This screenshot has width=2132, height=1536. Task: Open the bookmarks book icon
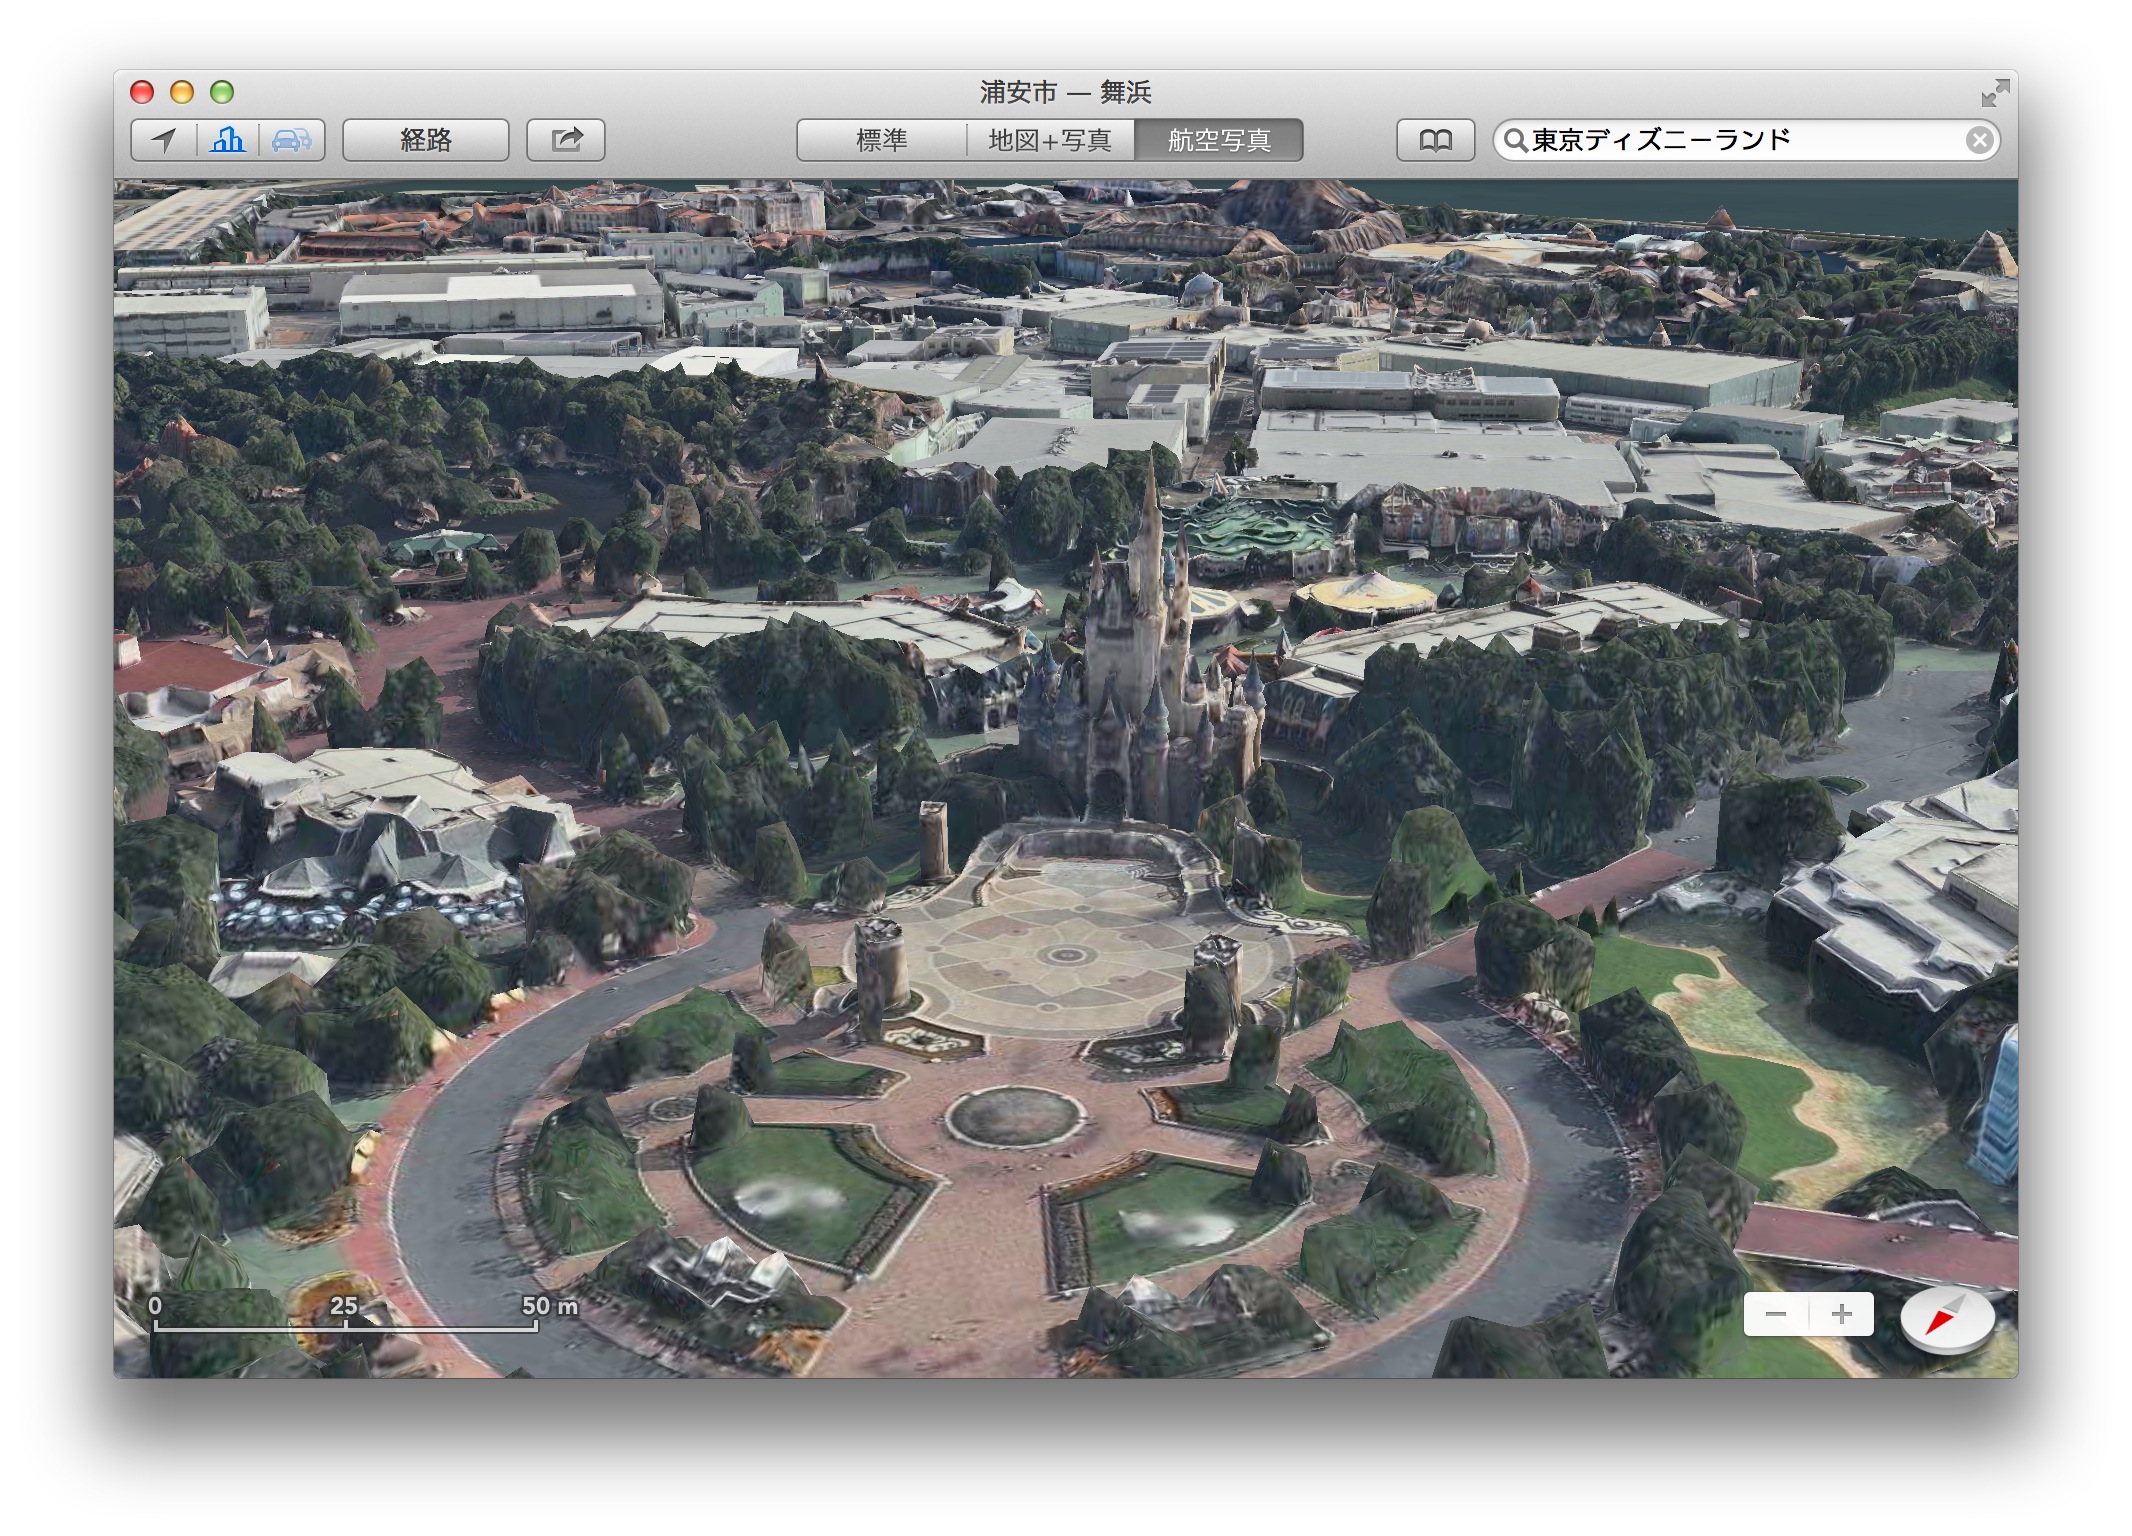point(1435,140)
